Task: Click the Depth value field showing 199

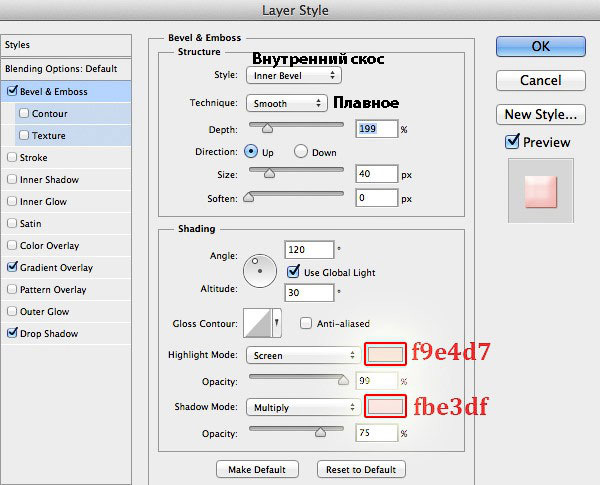Action: tap(377, 129)
